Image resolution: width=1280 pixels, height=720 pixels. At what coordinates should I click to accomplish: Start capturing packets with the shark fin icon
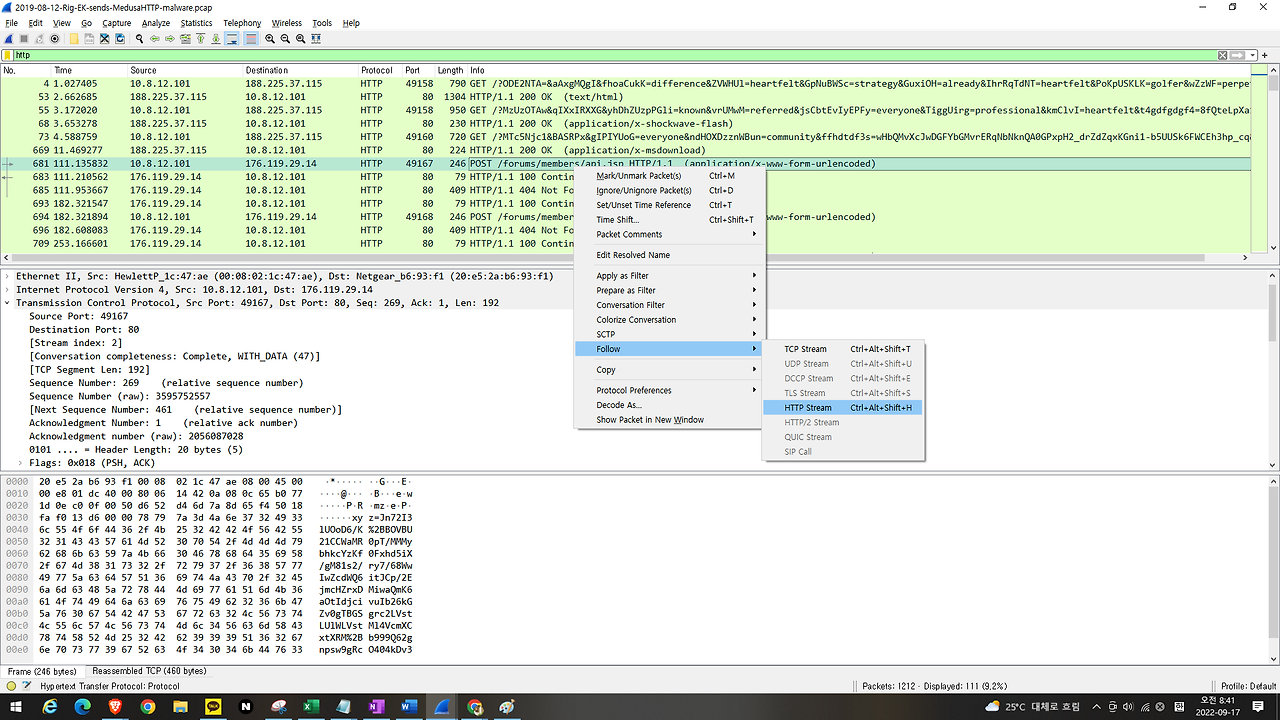pyautogui.click(x=9, y=38)
